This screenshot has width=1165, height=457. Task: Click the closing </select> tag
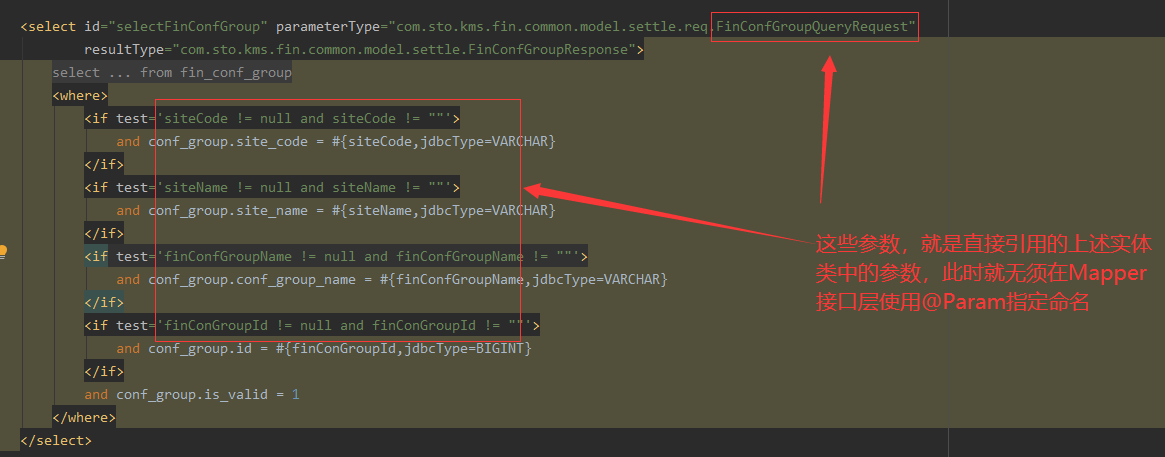coord(56,441)
